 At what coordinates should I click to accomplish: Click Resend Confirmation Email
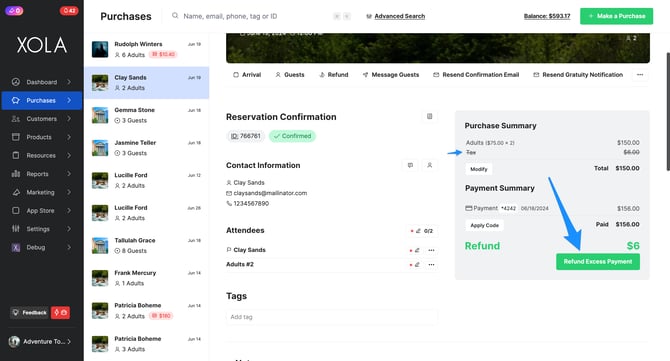point(476,75)
